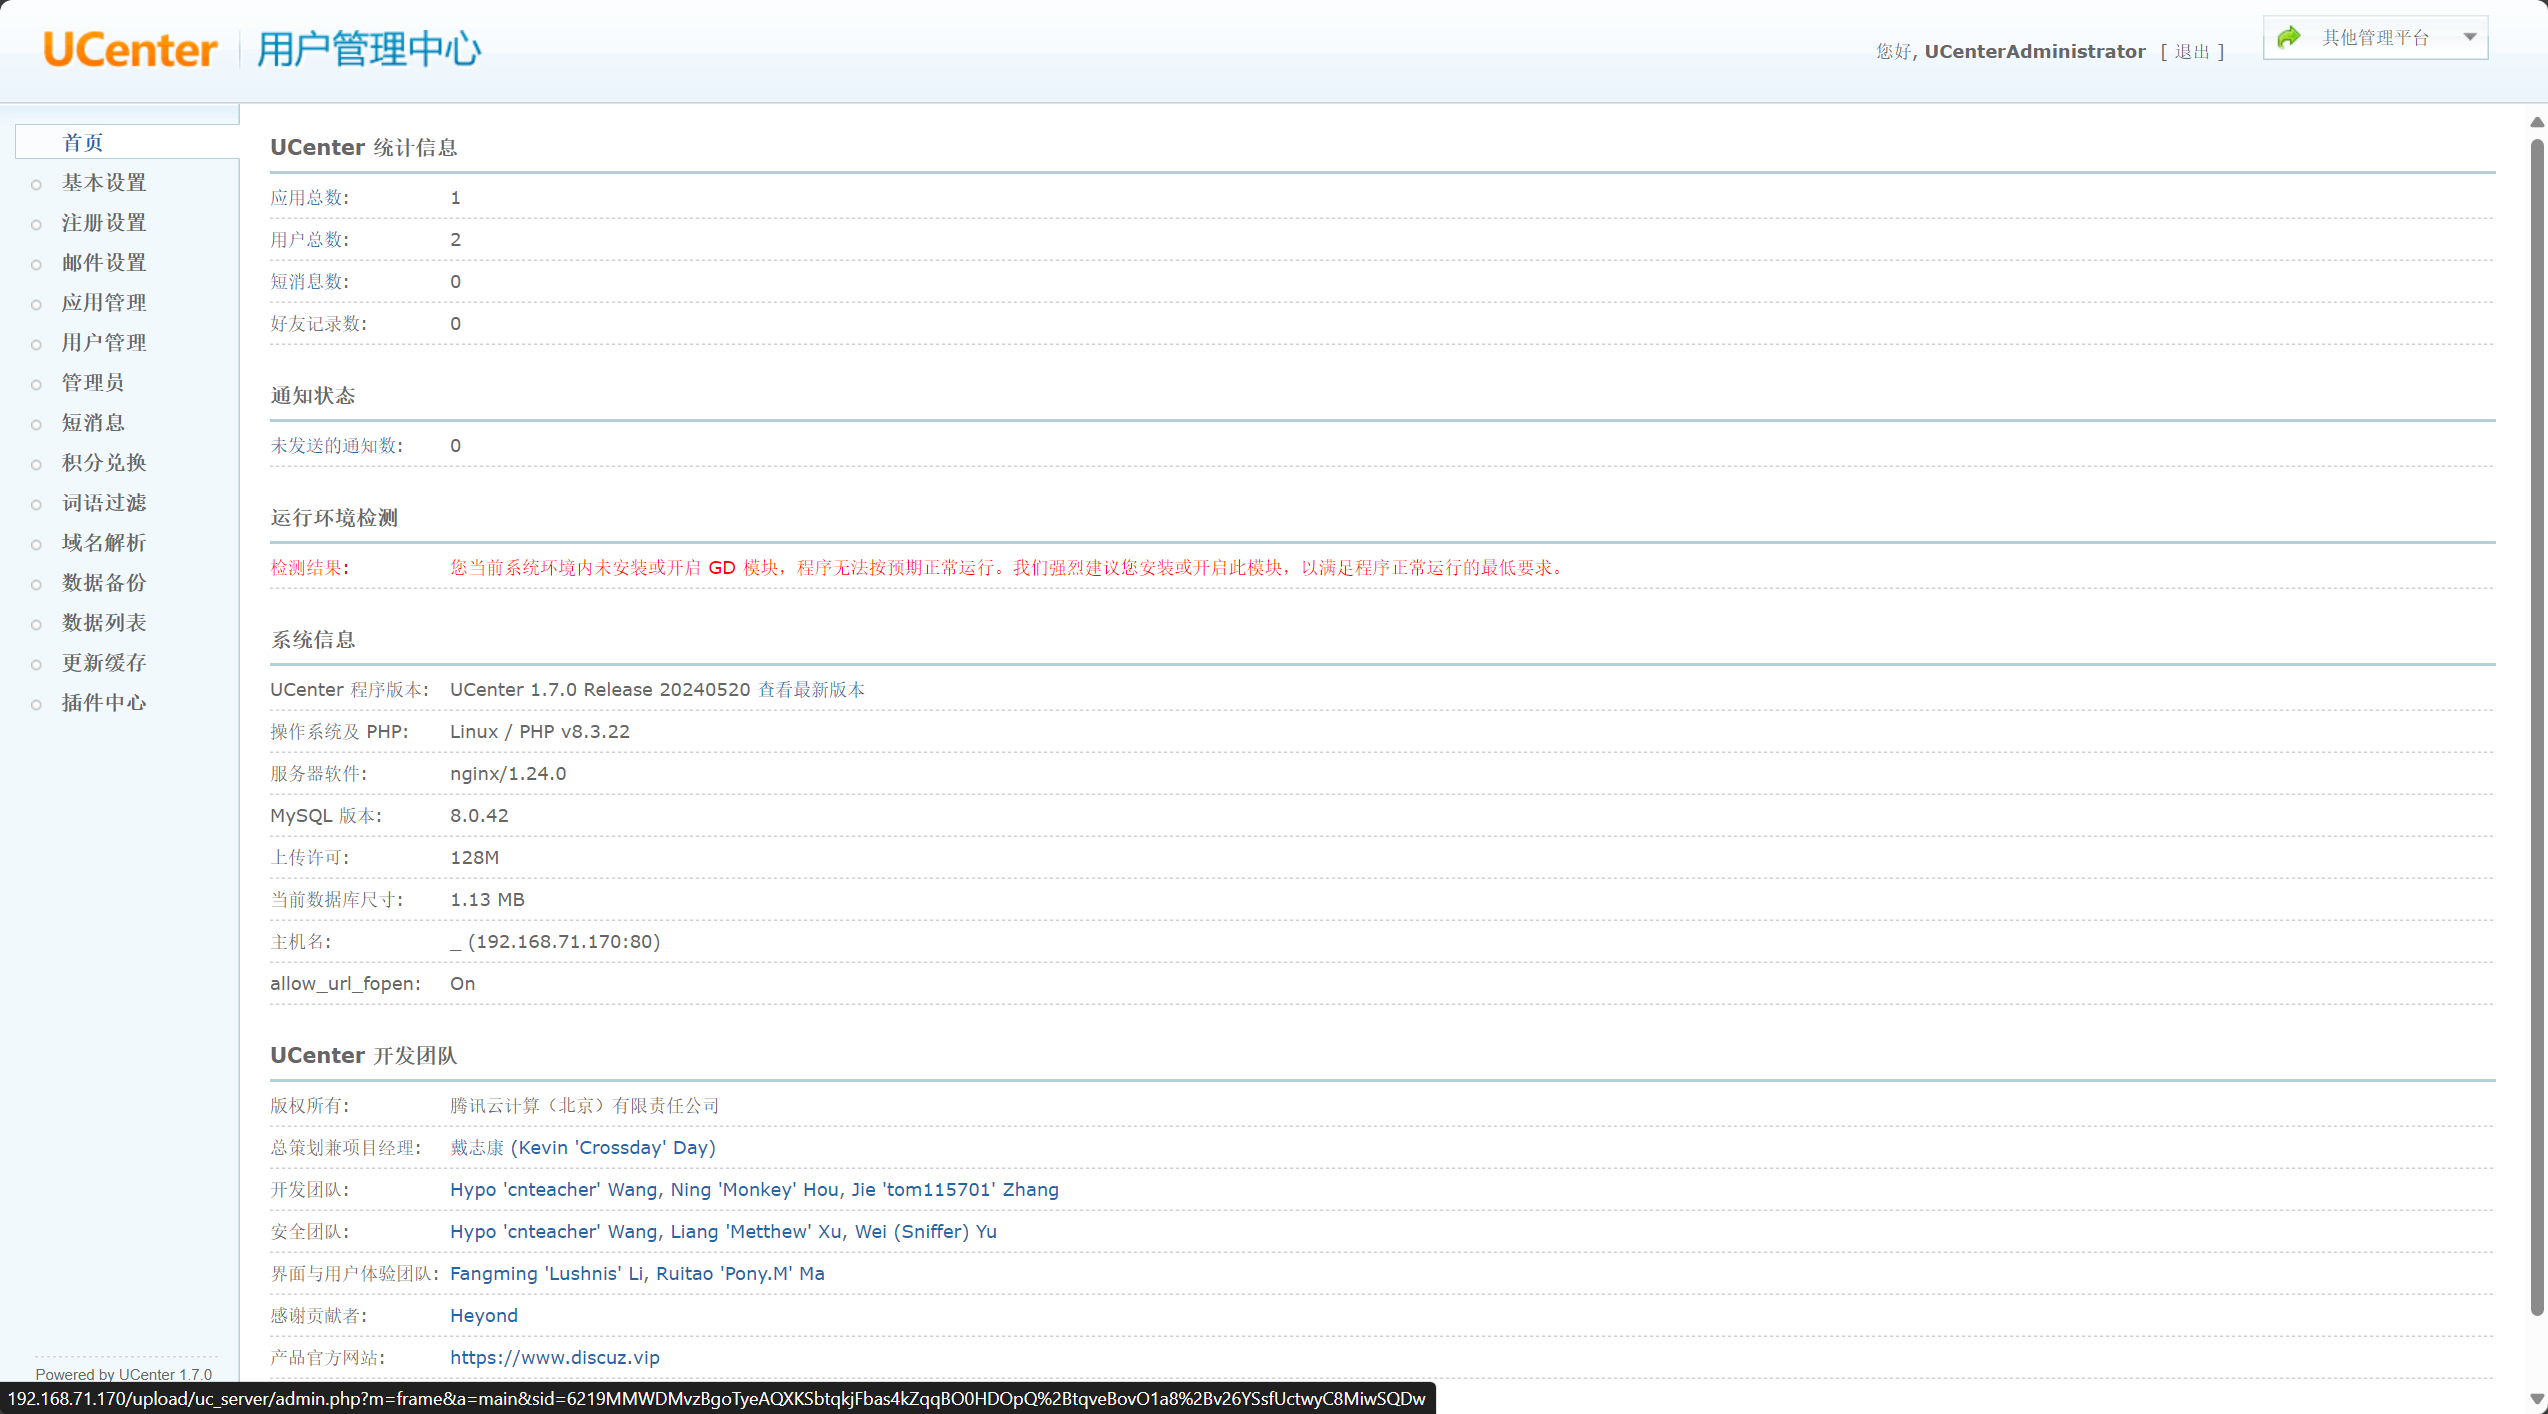Open 注册设置 menu item
The height and width of the screenshot is (1414, 2548).
[x=104, y=223]
